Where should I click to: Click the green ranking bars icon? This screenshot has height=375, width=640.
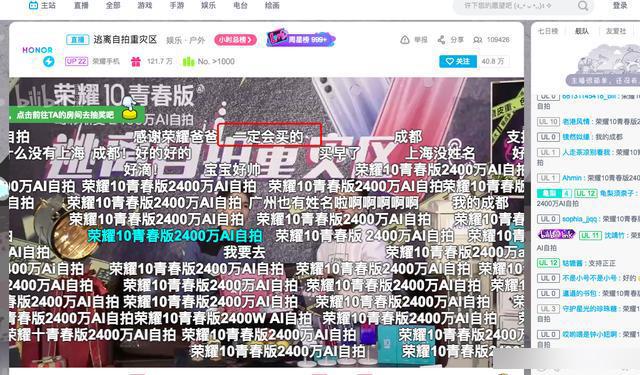[x=189, y=62]
